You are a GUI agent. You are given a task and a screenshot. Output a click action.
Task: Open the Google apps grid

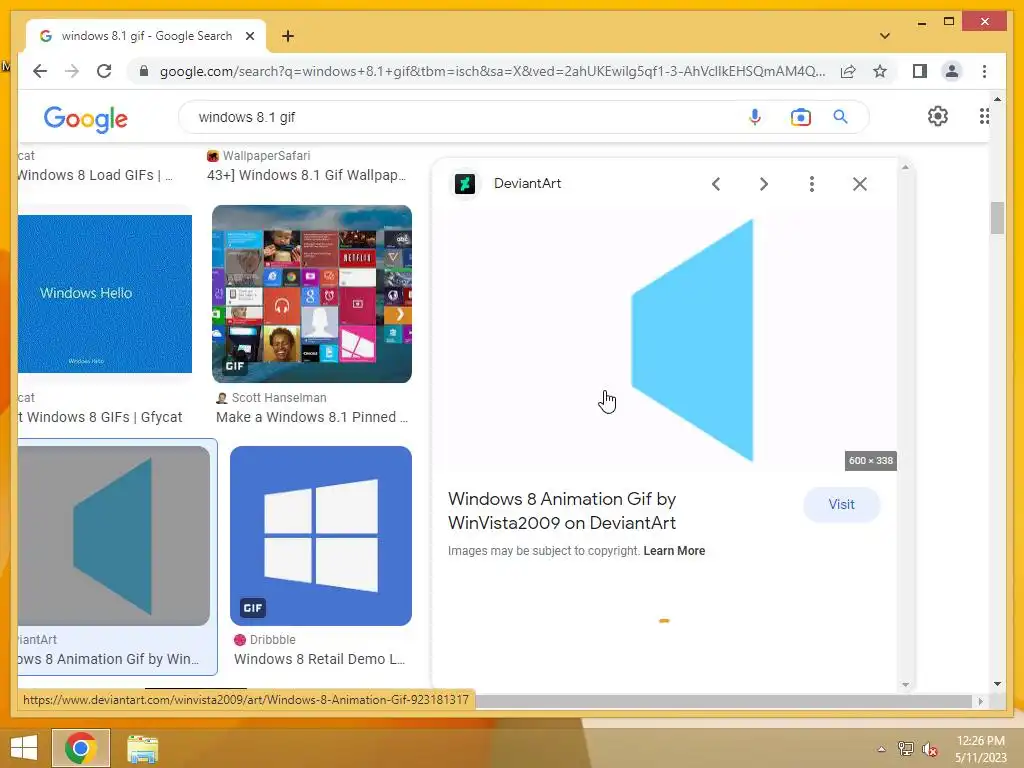[x=984, y=116]
